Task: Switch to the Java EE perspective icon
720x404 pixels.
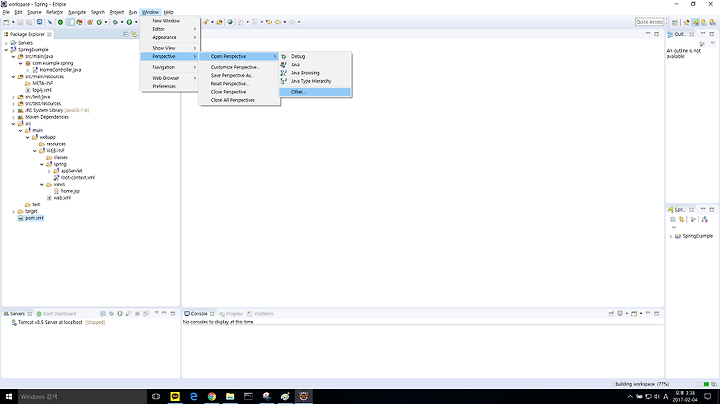Action: pos(686,22)
